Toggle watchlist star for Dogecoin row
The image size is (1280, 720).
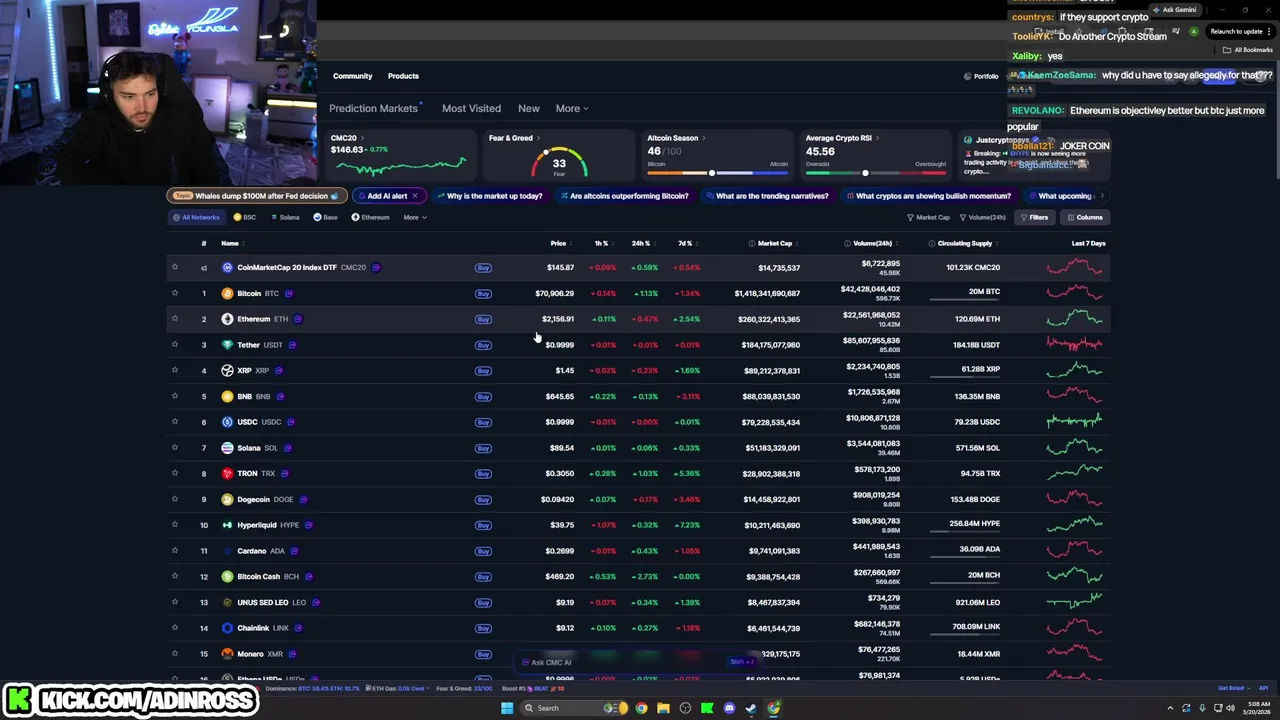(x=175, y=499)
